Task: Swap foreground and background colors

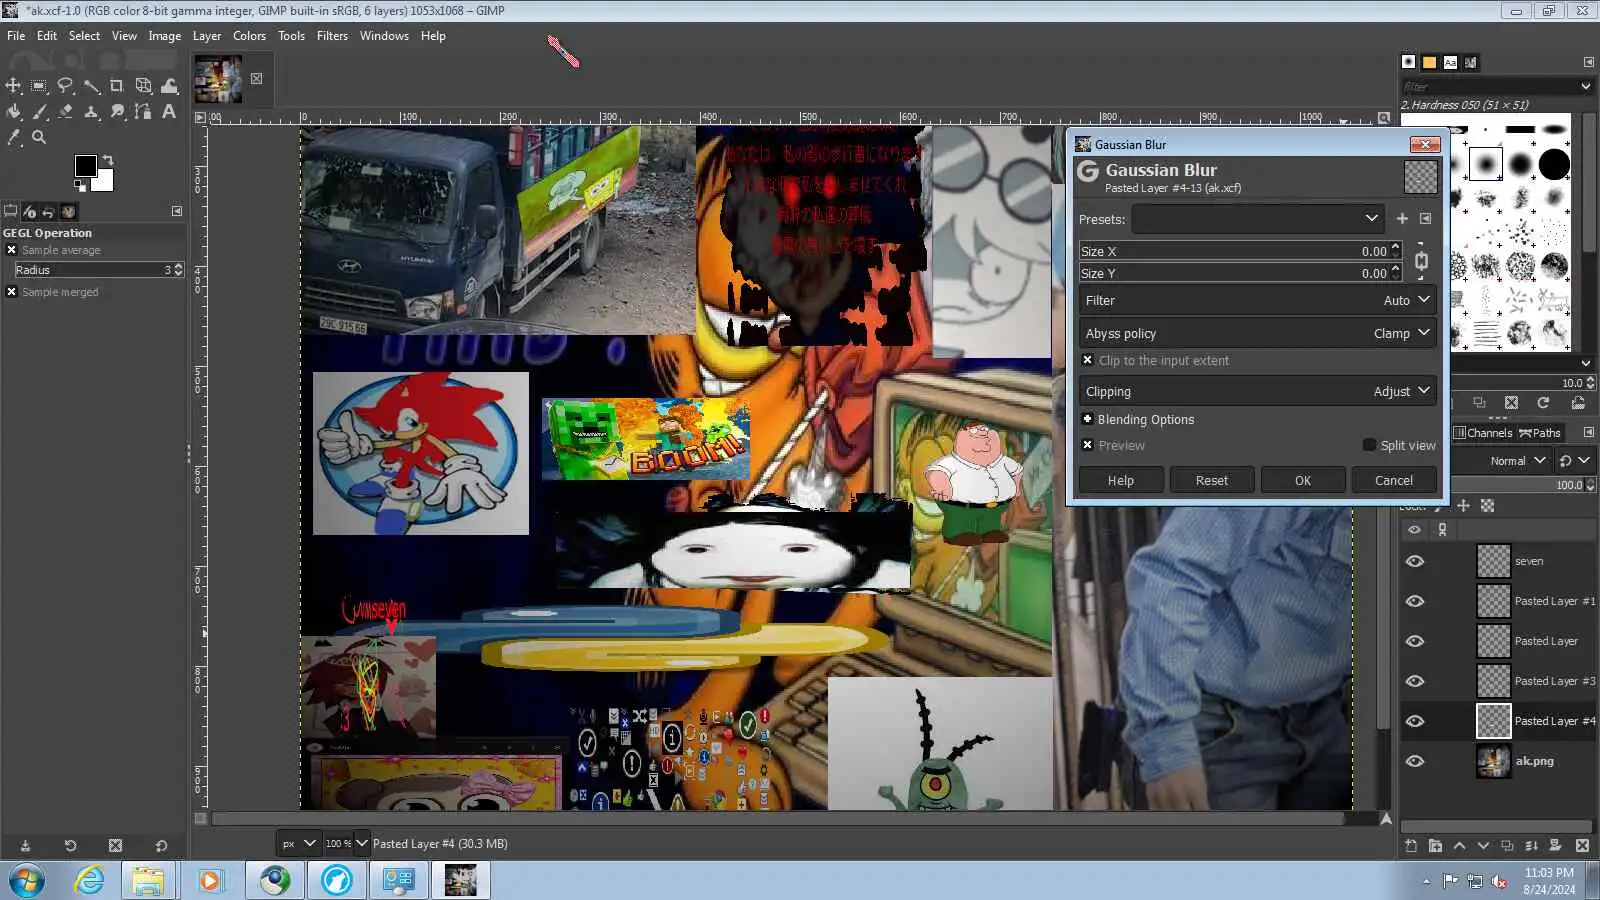Action: (x=107, y=160)
